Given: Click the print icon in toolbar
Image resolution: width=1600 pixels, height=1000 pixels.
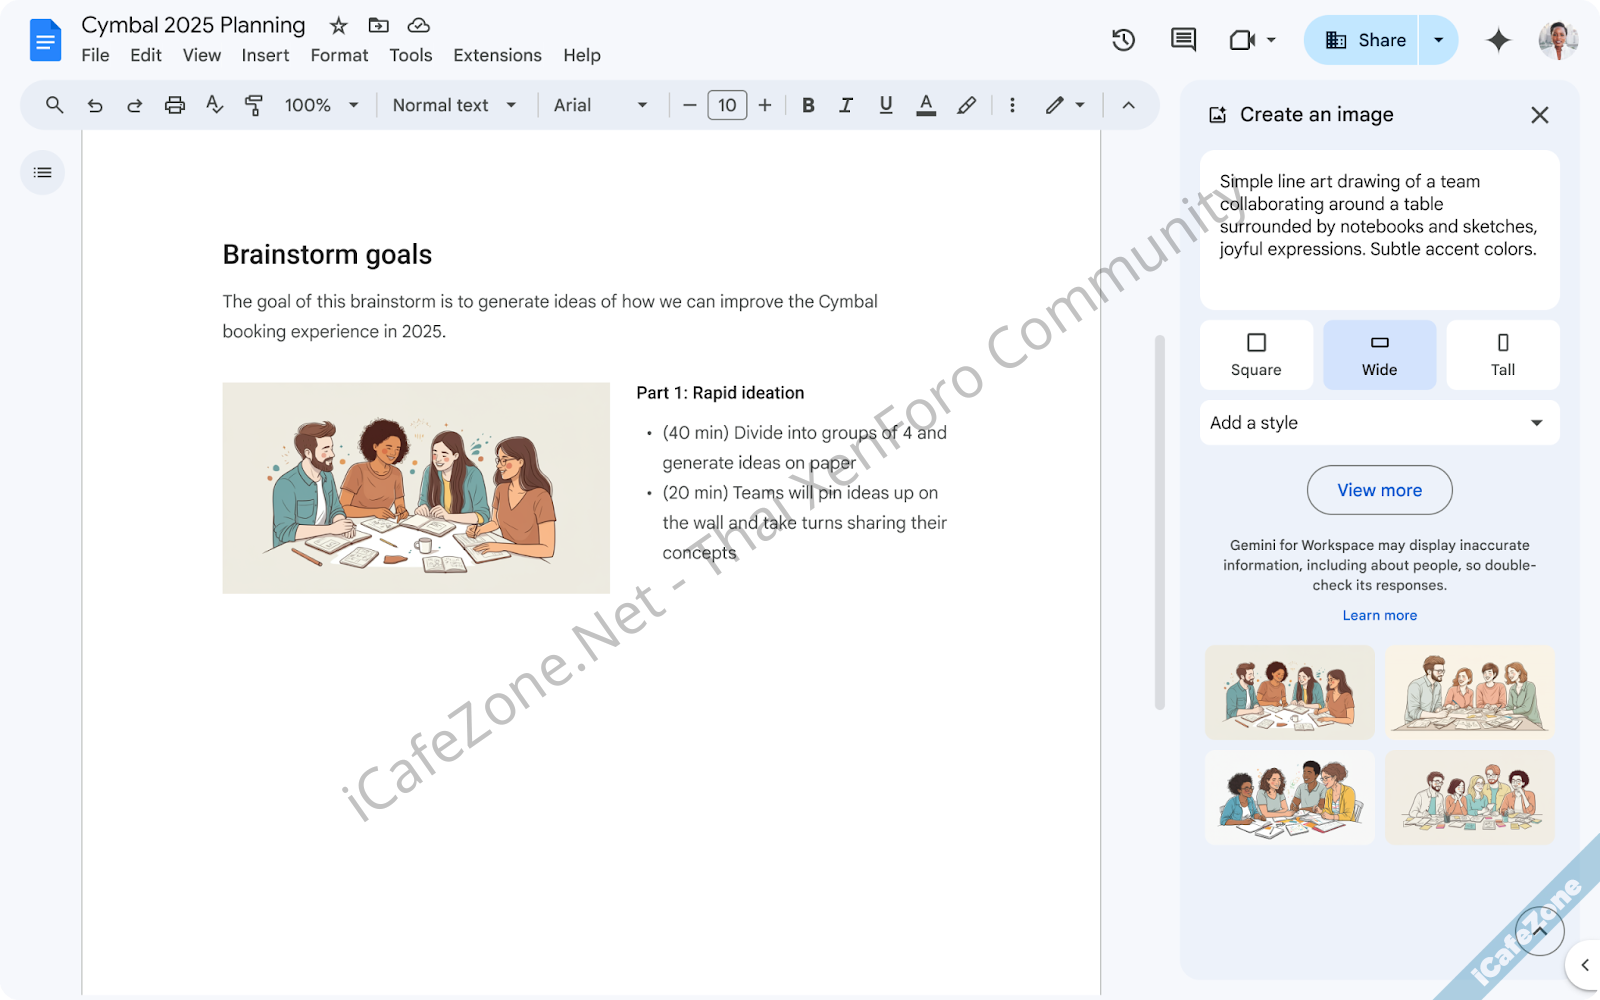Looking at the screenshot, I should pyautogui.click(x=175, y=105).
